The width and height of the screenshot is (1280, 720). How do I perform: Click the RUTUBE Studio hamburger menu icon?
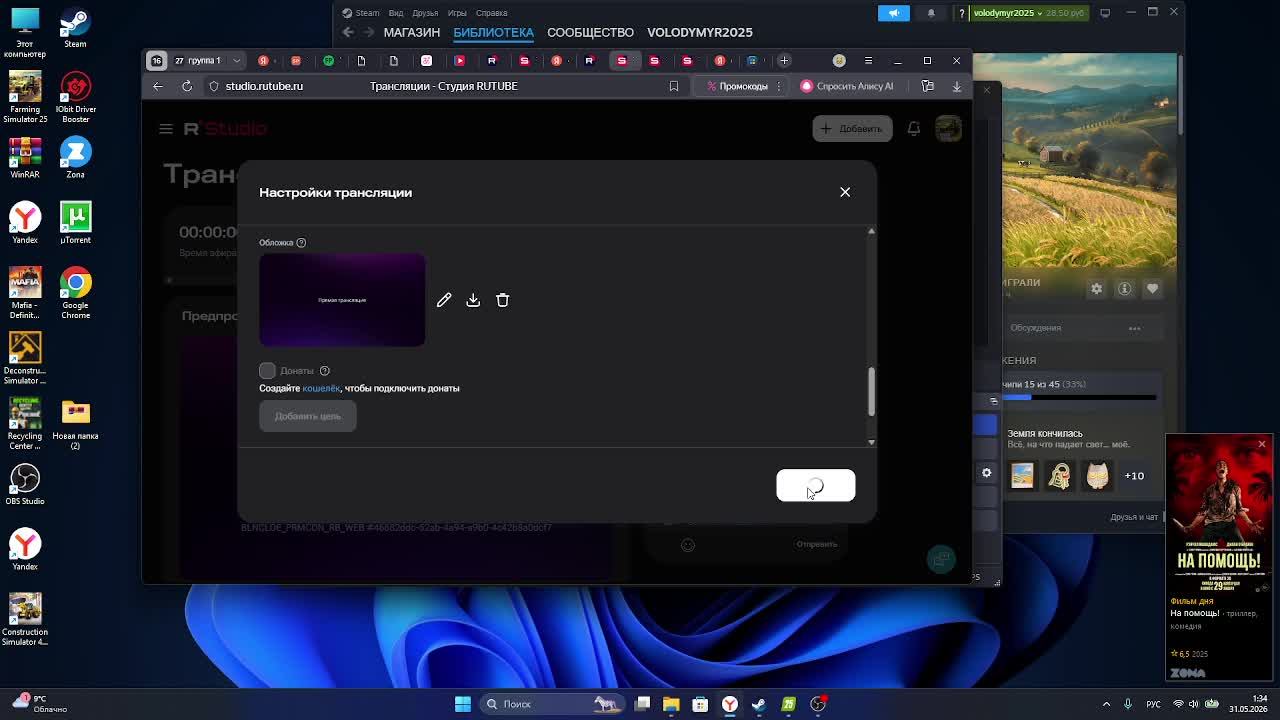(166, 129)
